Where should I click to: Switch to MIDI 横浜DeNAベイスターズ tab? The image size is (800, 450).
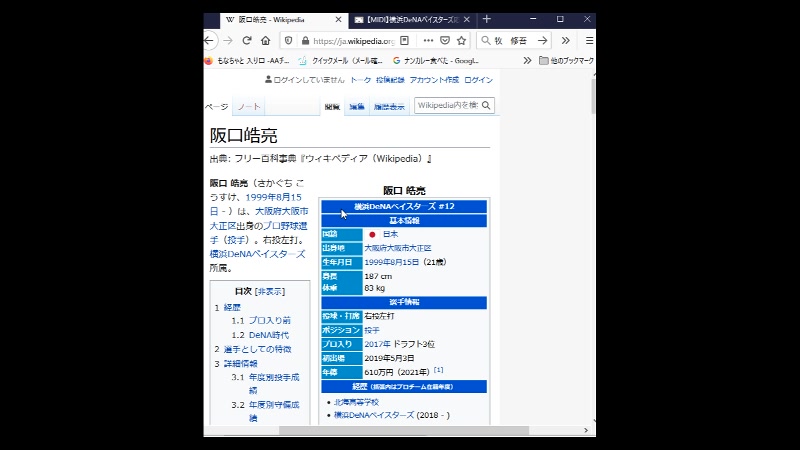(x=407, y=19)
